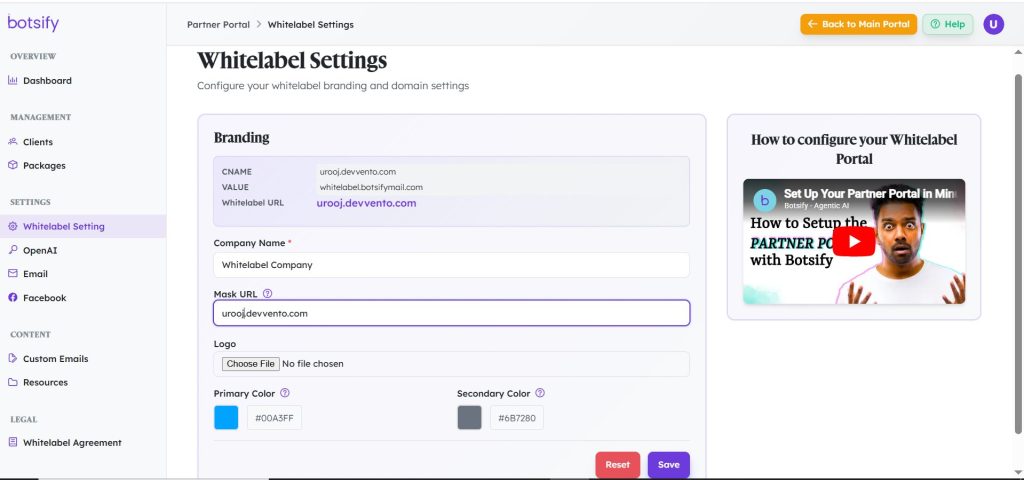1024x480 pixels.
Task: Click Partner Portal breadcrumb link
Action: pos(218,24)
